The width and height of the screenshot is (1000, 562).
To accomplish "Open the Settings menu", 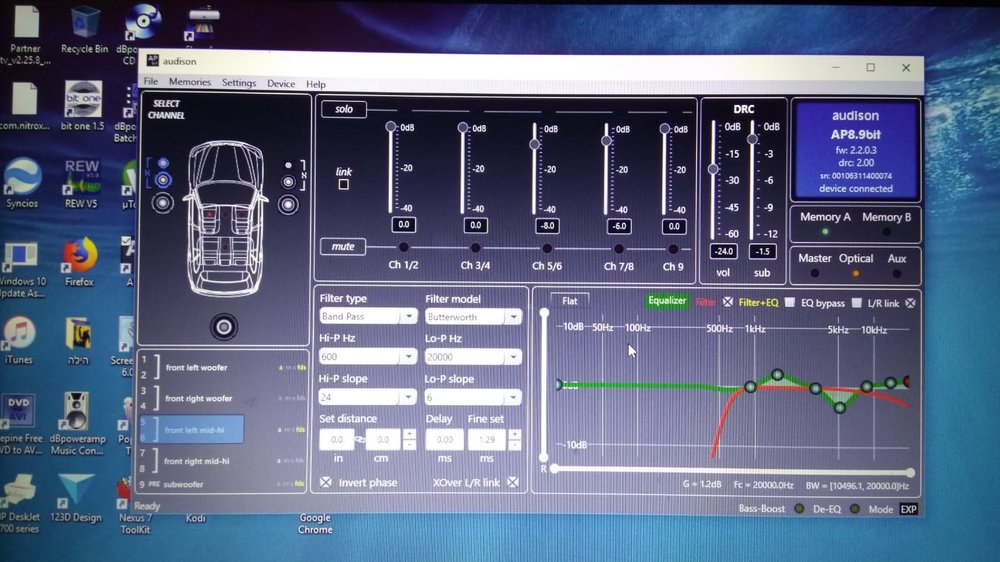I will (239, 83).
